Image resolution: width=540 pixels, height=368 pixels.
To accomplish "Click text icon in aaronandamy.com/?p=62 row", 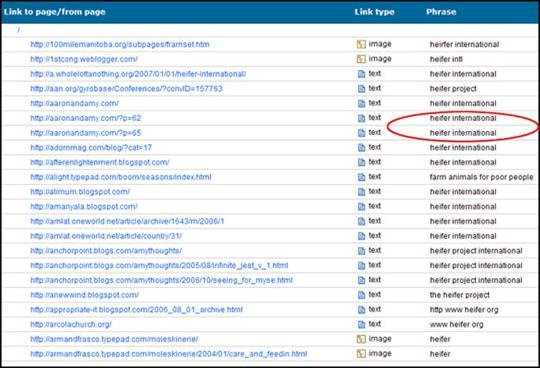I will pyautogui.click(x=361, y=118).
